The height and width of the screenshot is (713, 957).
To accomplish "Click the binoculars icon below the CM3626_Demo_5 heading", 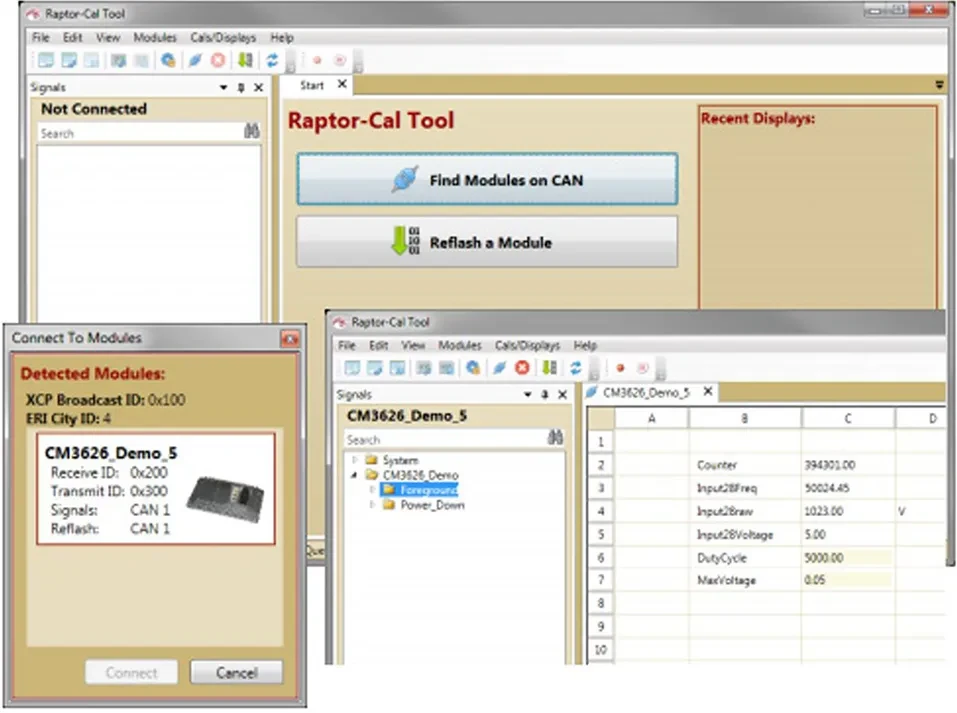I will [555, 439].
